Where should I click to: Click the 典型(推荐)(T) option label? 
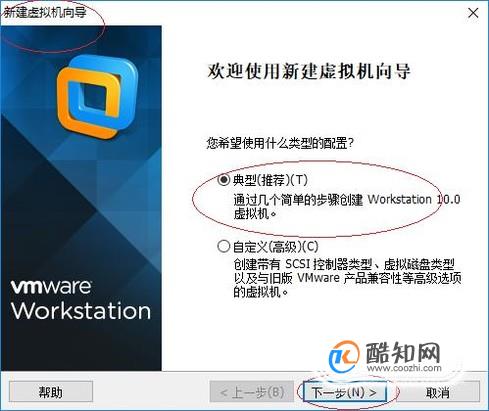270,180
